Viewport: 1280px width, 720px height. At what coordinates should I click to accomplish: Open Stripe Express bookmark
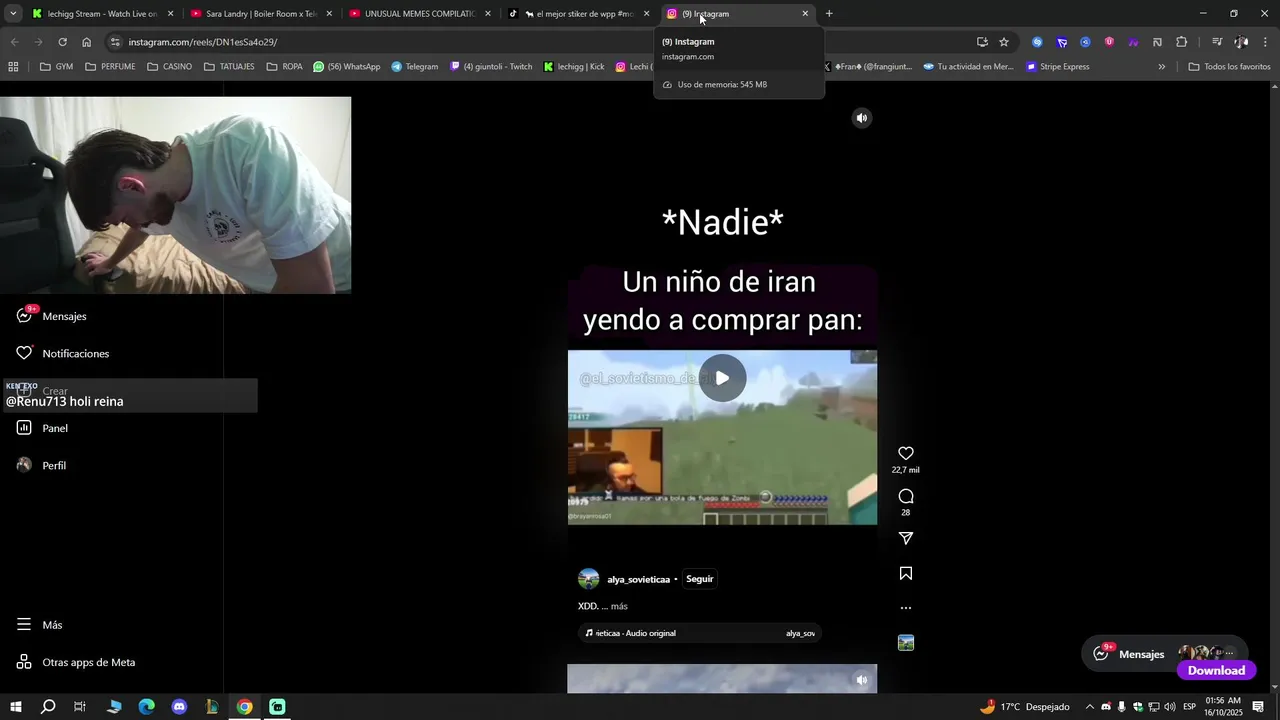click(x=1058, y=67)
